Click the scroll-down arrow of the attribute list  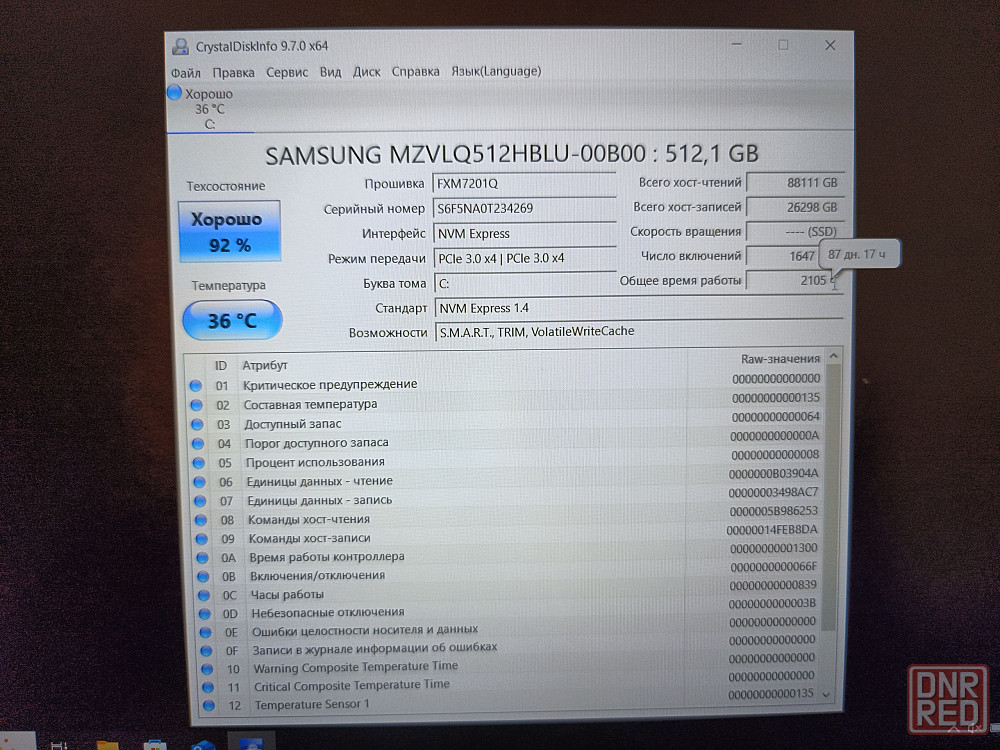coord(827,694)
